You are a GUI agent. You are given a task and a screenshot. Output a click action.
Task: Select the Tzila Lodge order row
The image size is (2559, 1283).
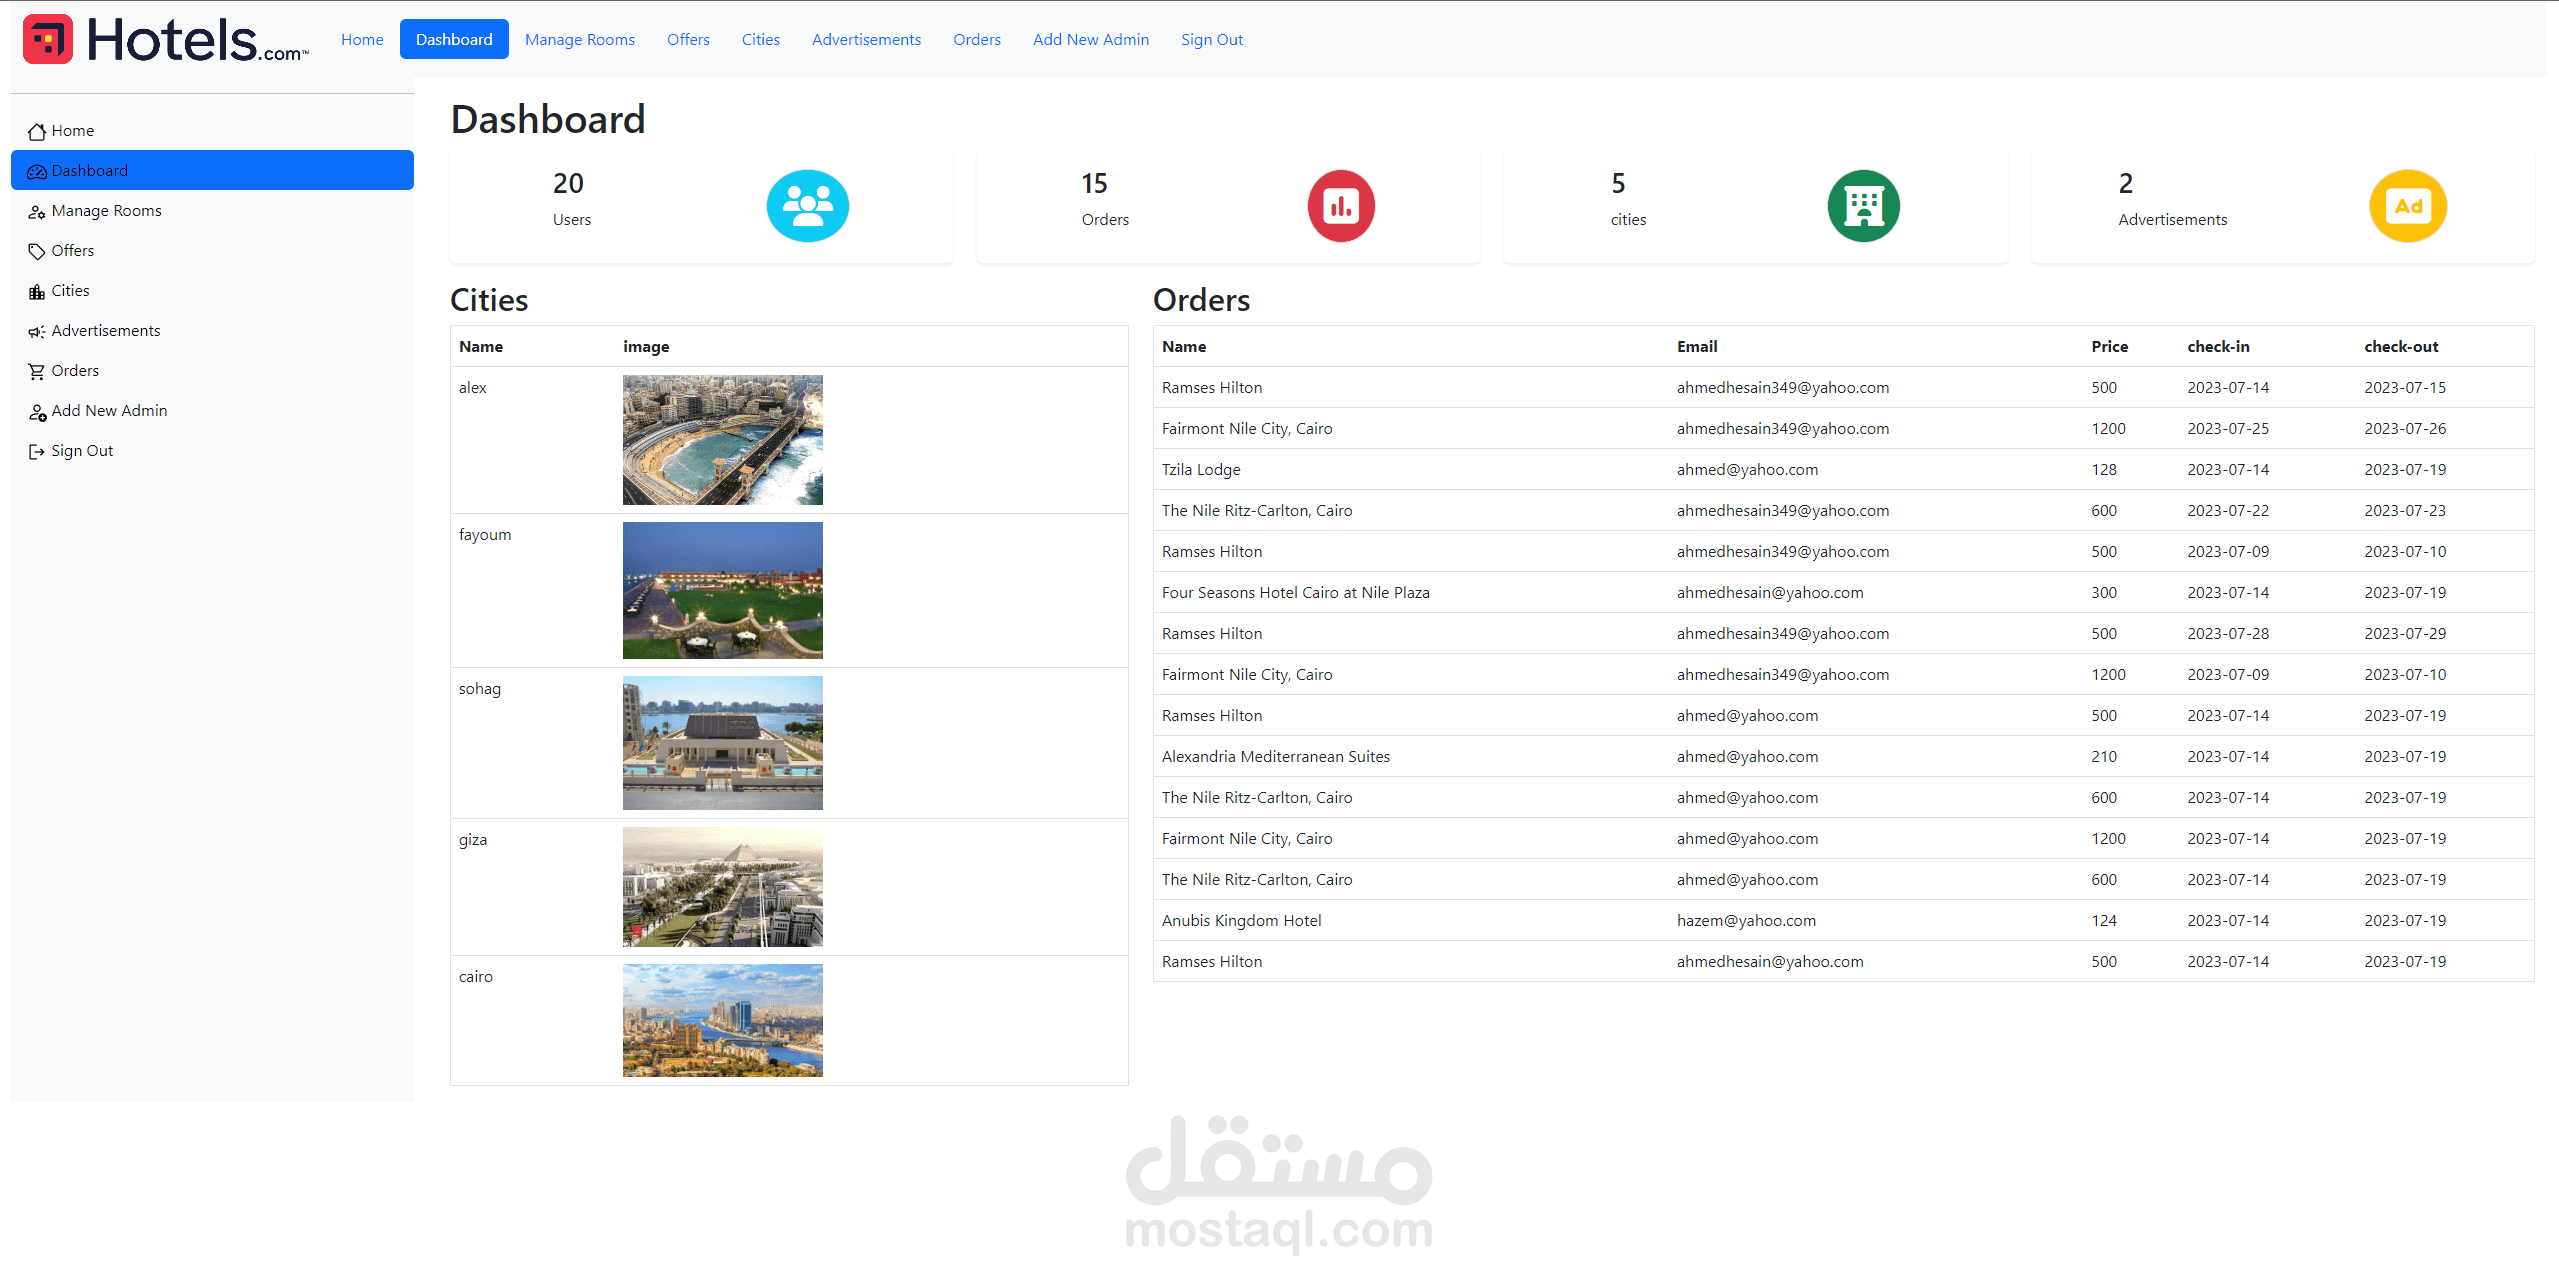point(1200,470)
